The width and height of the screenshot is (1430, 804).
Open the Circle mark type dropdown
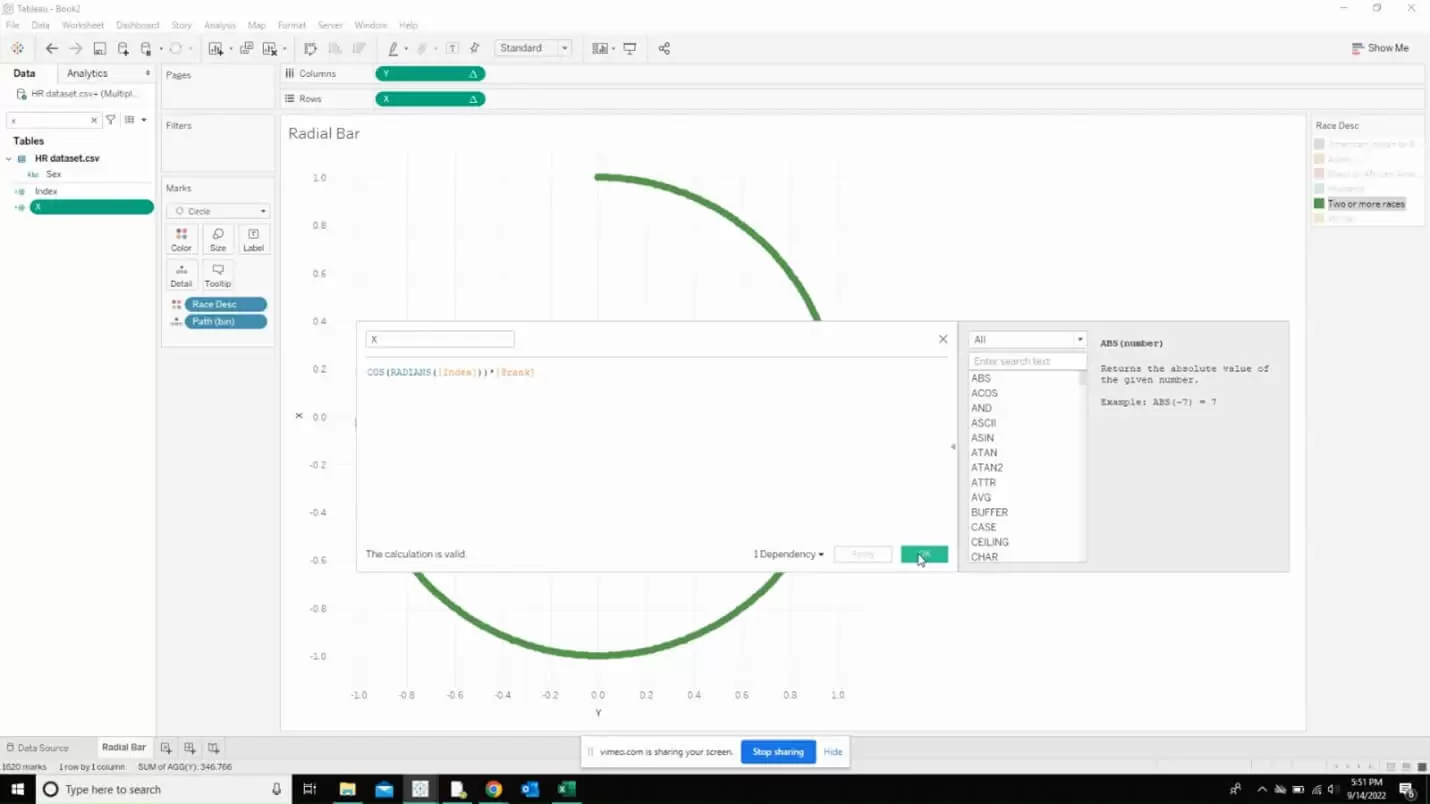pos(218,211)
